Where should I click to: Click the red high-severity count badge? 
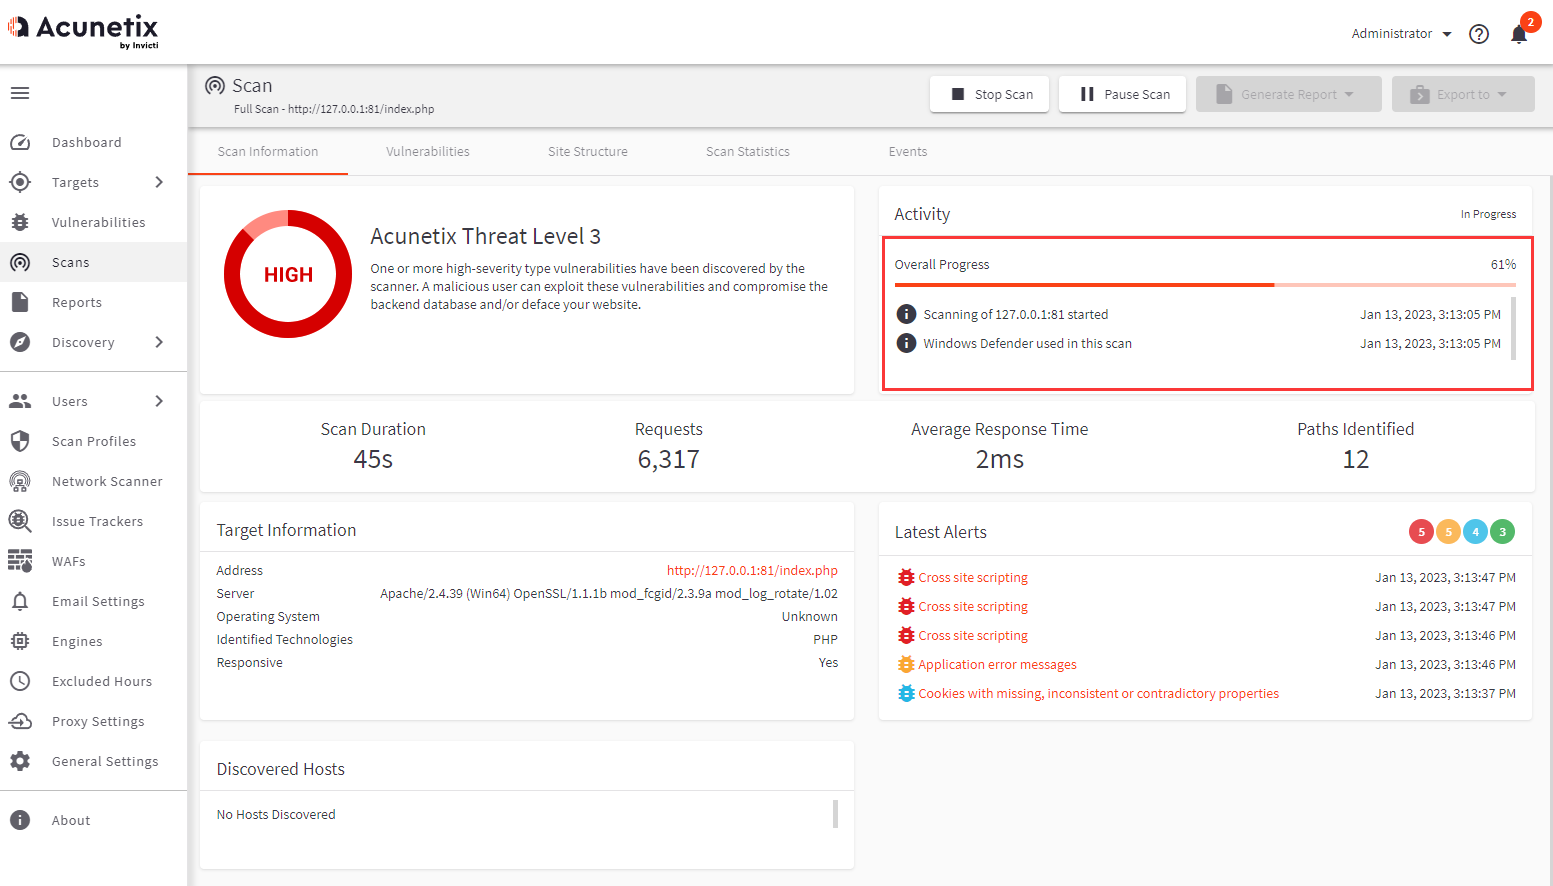tap(1421, 532)
